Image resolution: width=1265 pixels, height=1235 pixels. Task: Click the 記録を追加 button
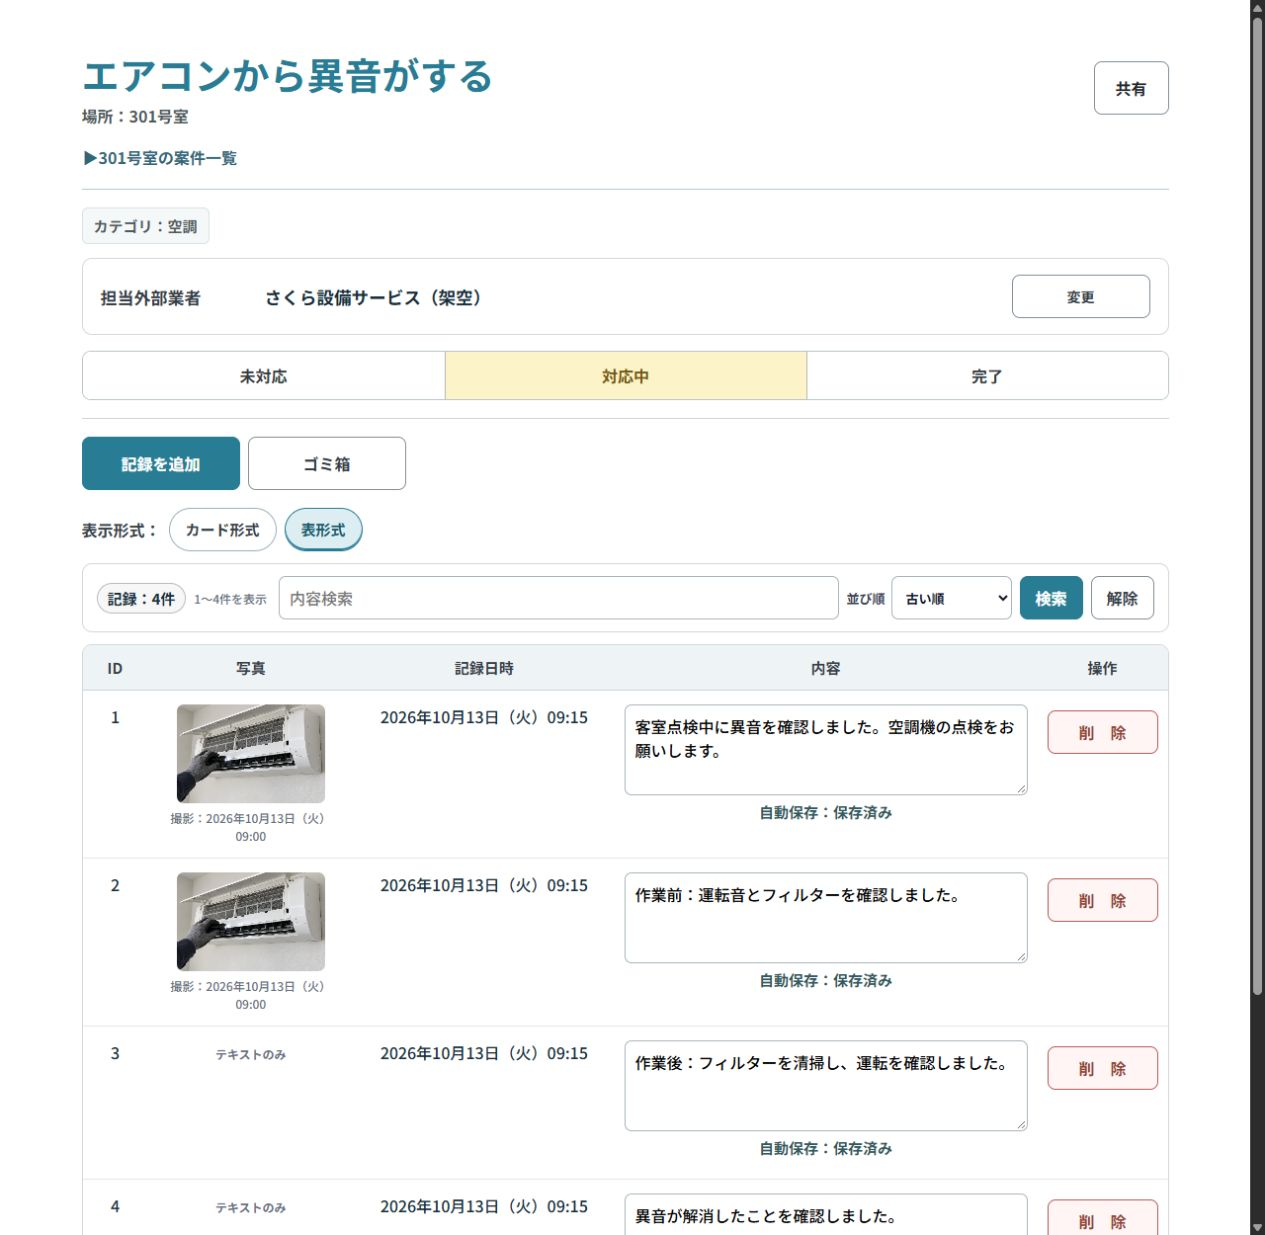(x=161, y=463)
